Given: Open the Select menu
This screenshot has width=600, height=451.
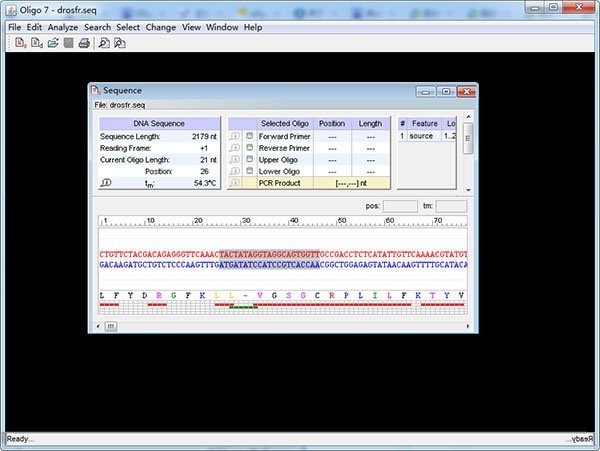Looking at the screenshot, I should click(128, 27).
